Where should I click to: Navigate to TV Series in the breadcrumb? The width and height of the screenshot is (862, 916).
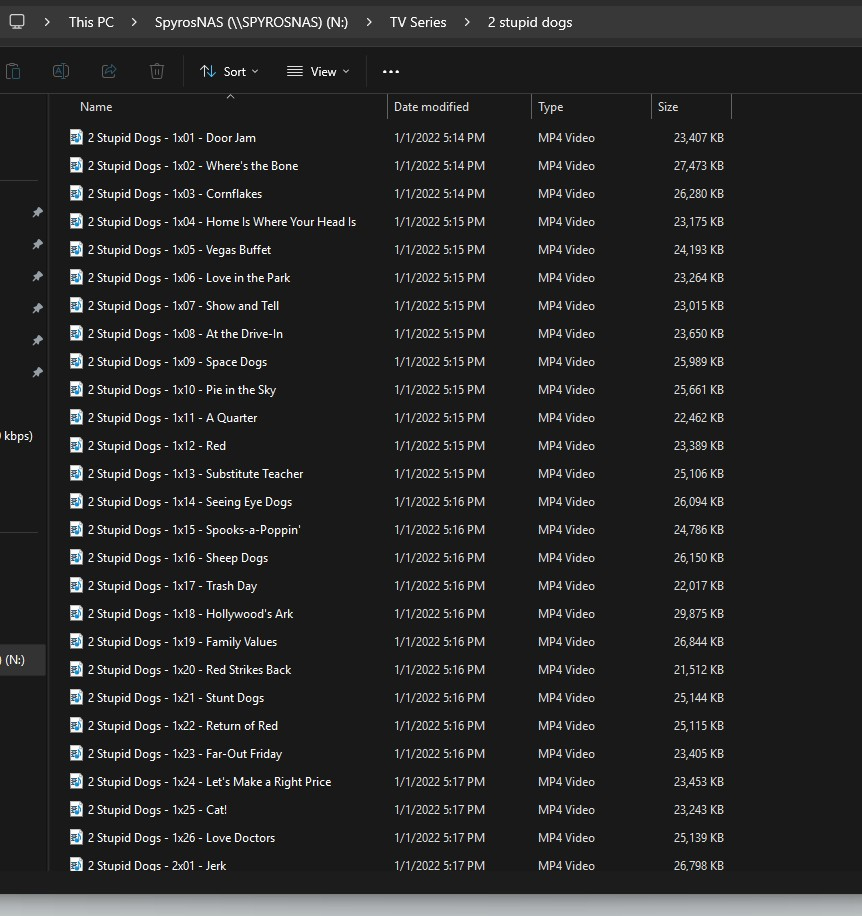coord(418,22)
